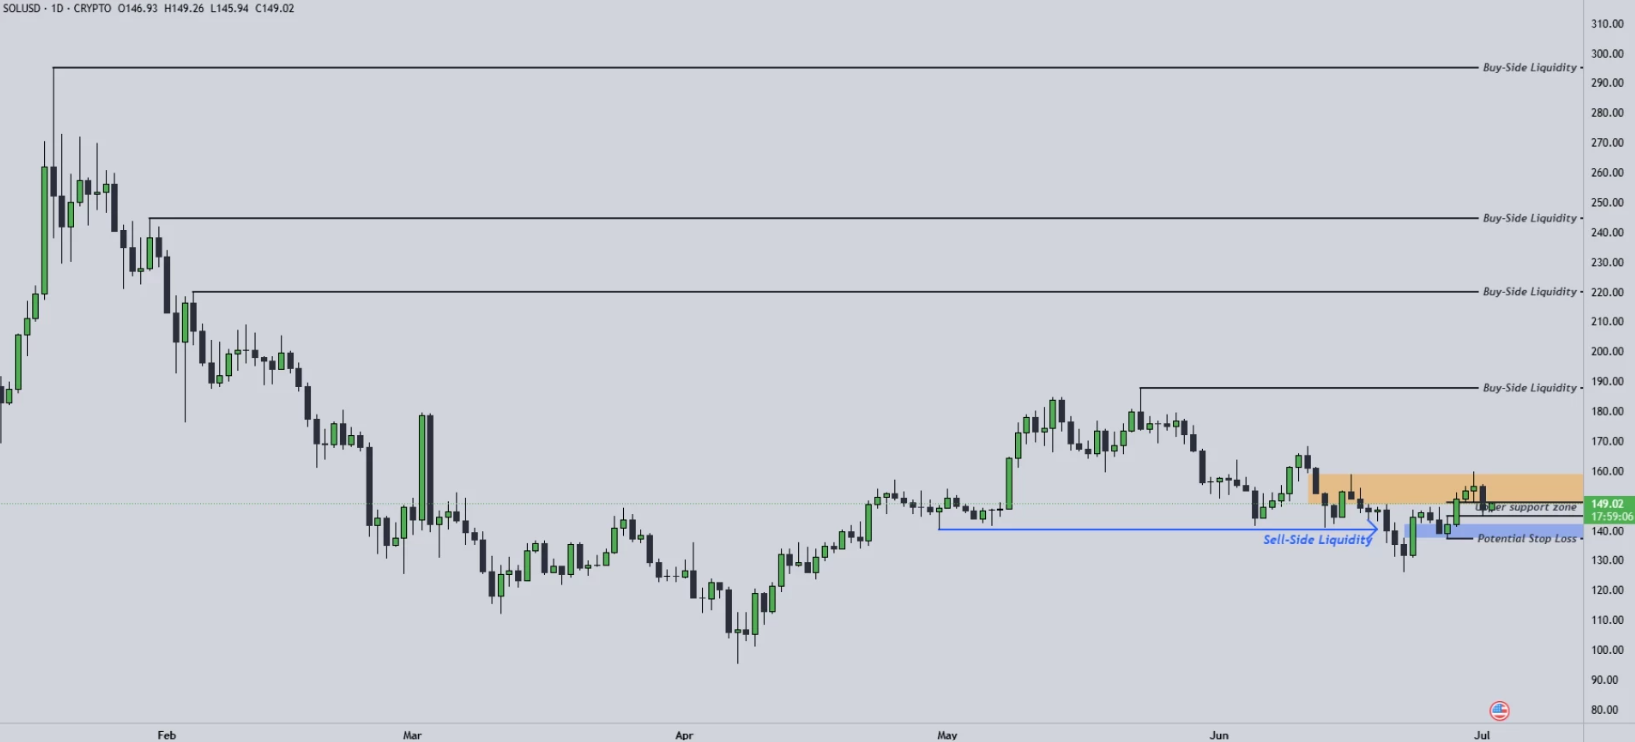Image resolution: width=1635 pixels, height=742 pixels.
Task: Click the US flag economic event icon
Action: coord(1499,711)
